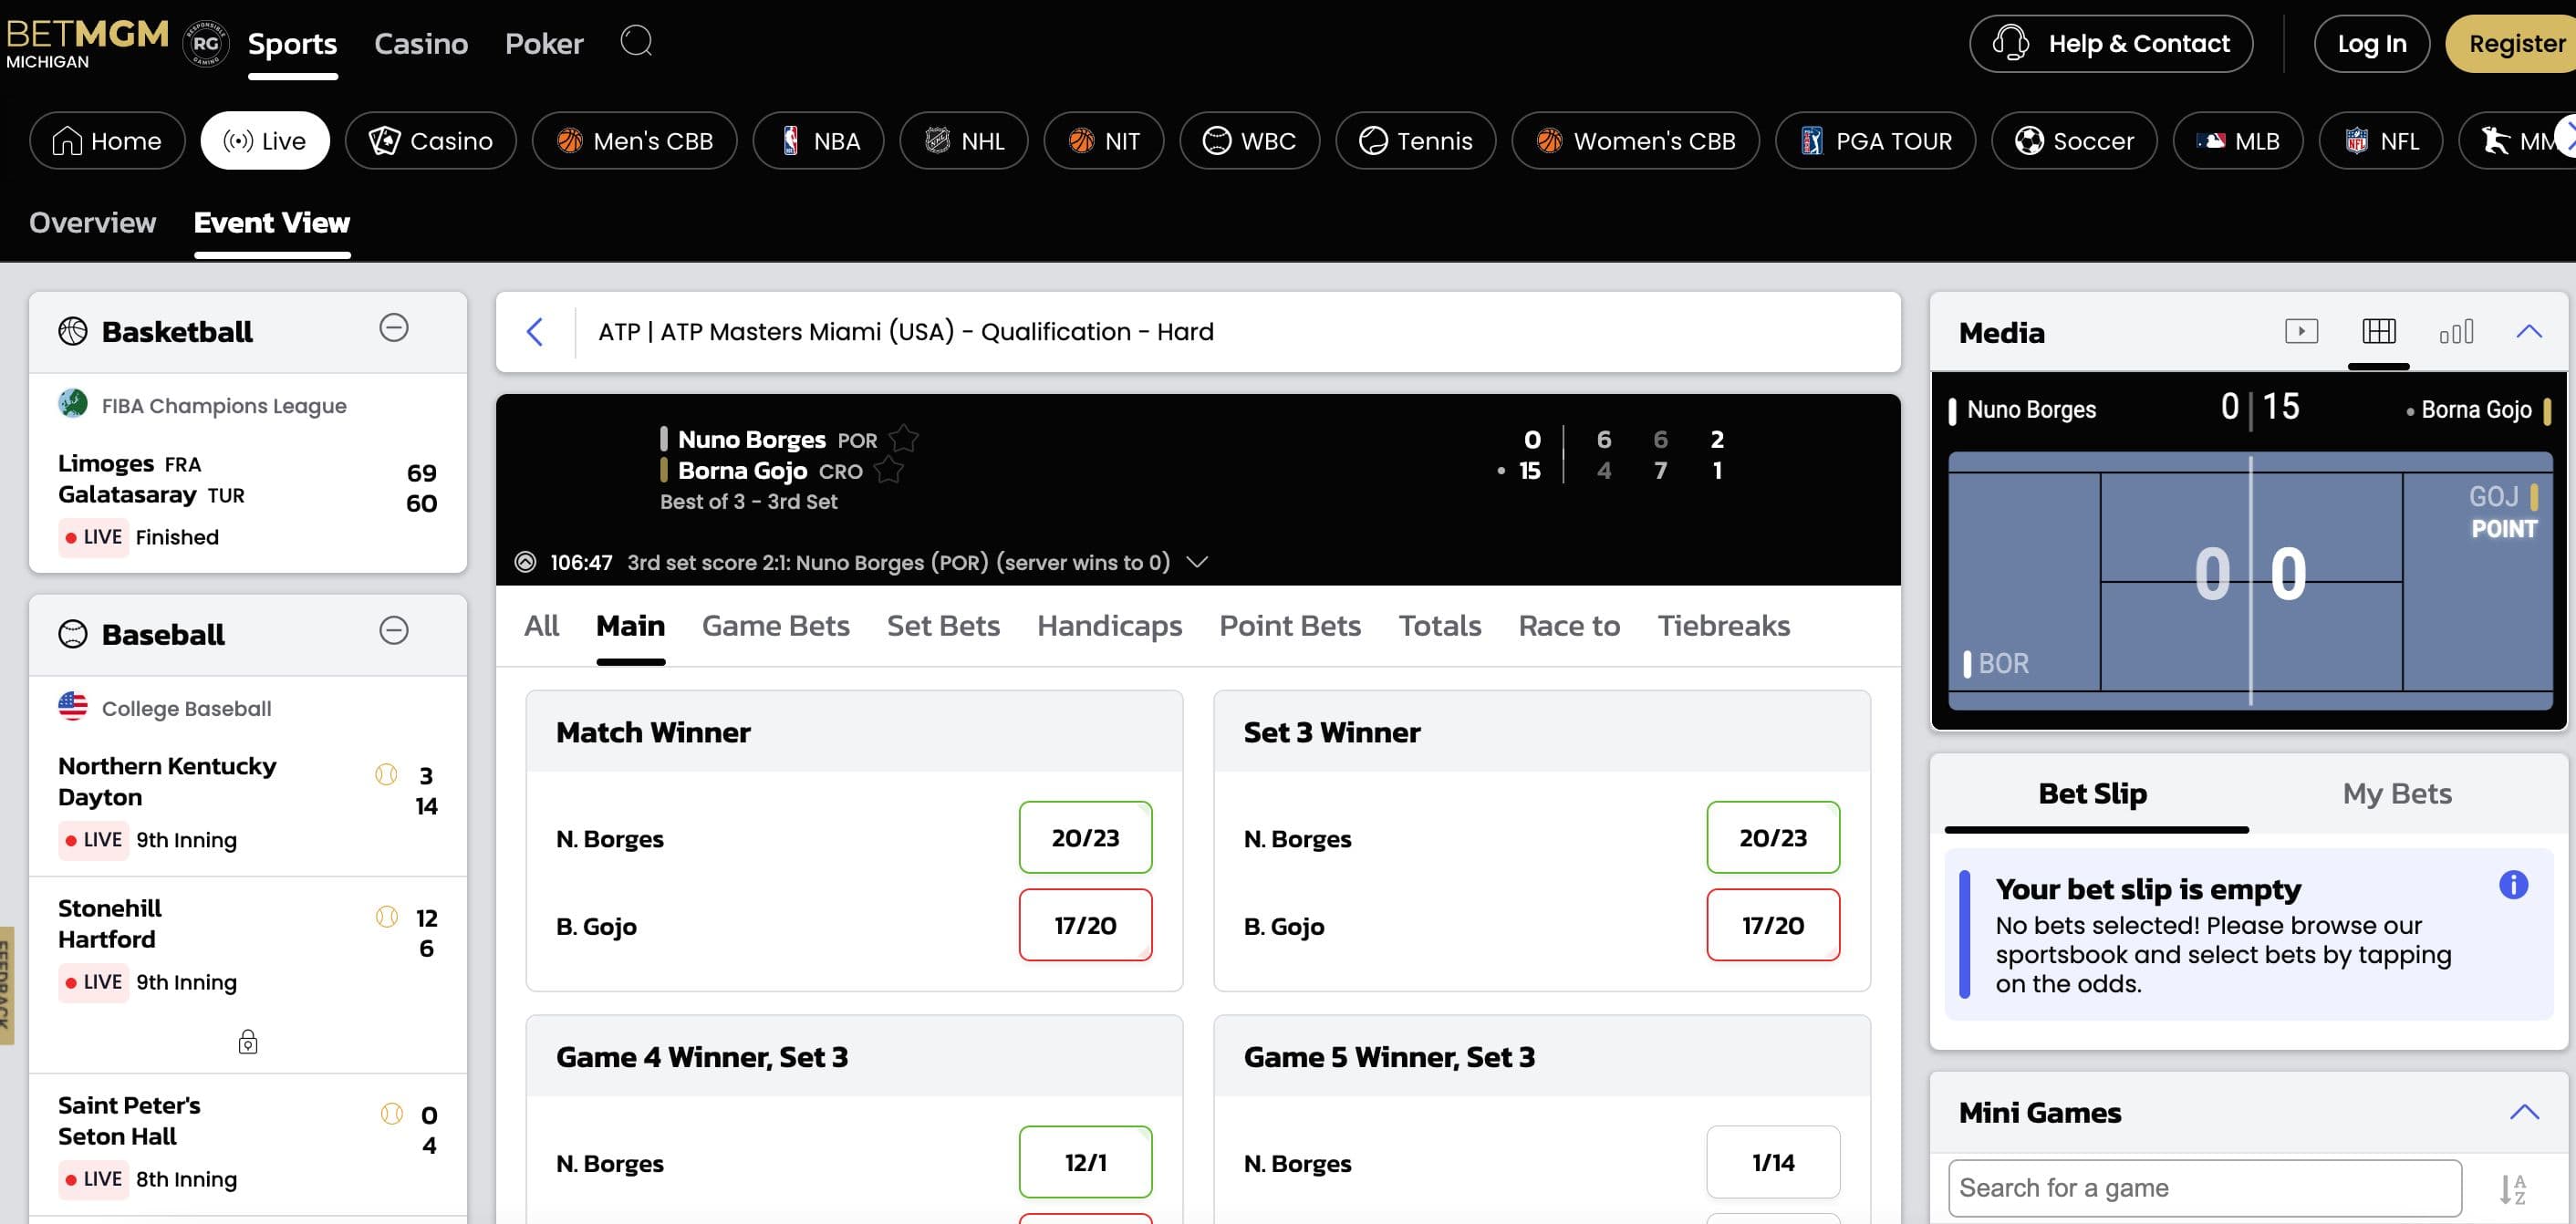This screenshot has height=1224, width=2576.
Task: Click the Register button
Action: 2515,43
